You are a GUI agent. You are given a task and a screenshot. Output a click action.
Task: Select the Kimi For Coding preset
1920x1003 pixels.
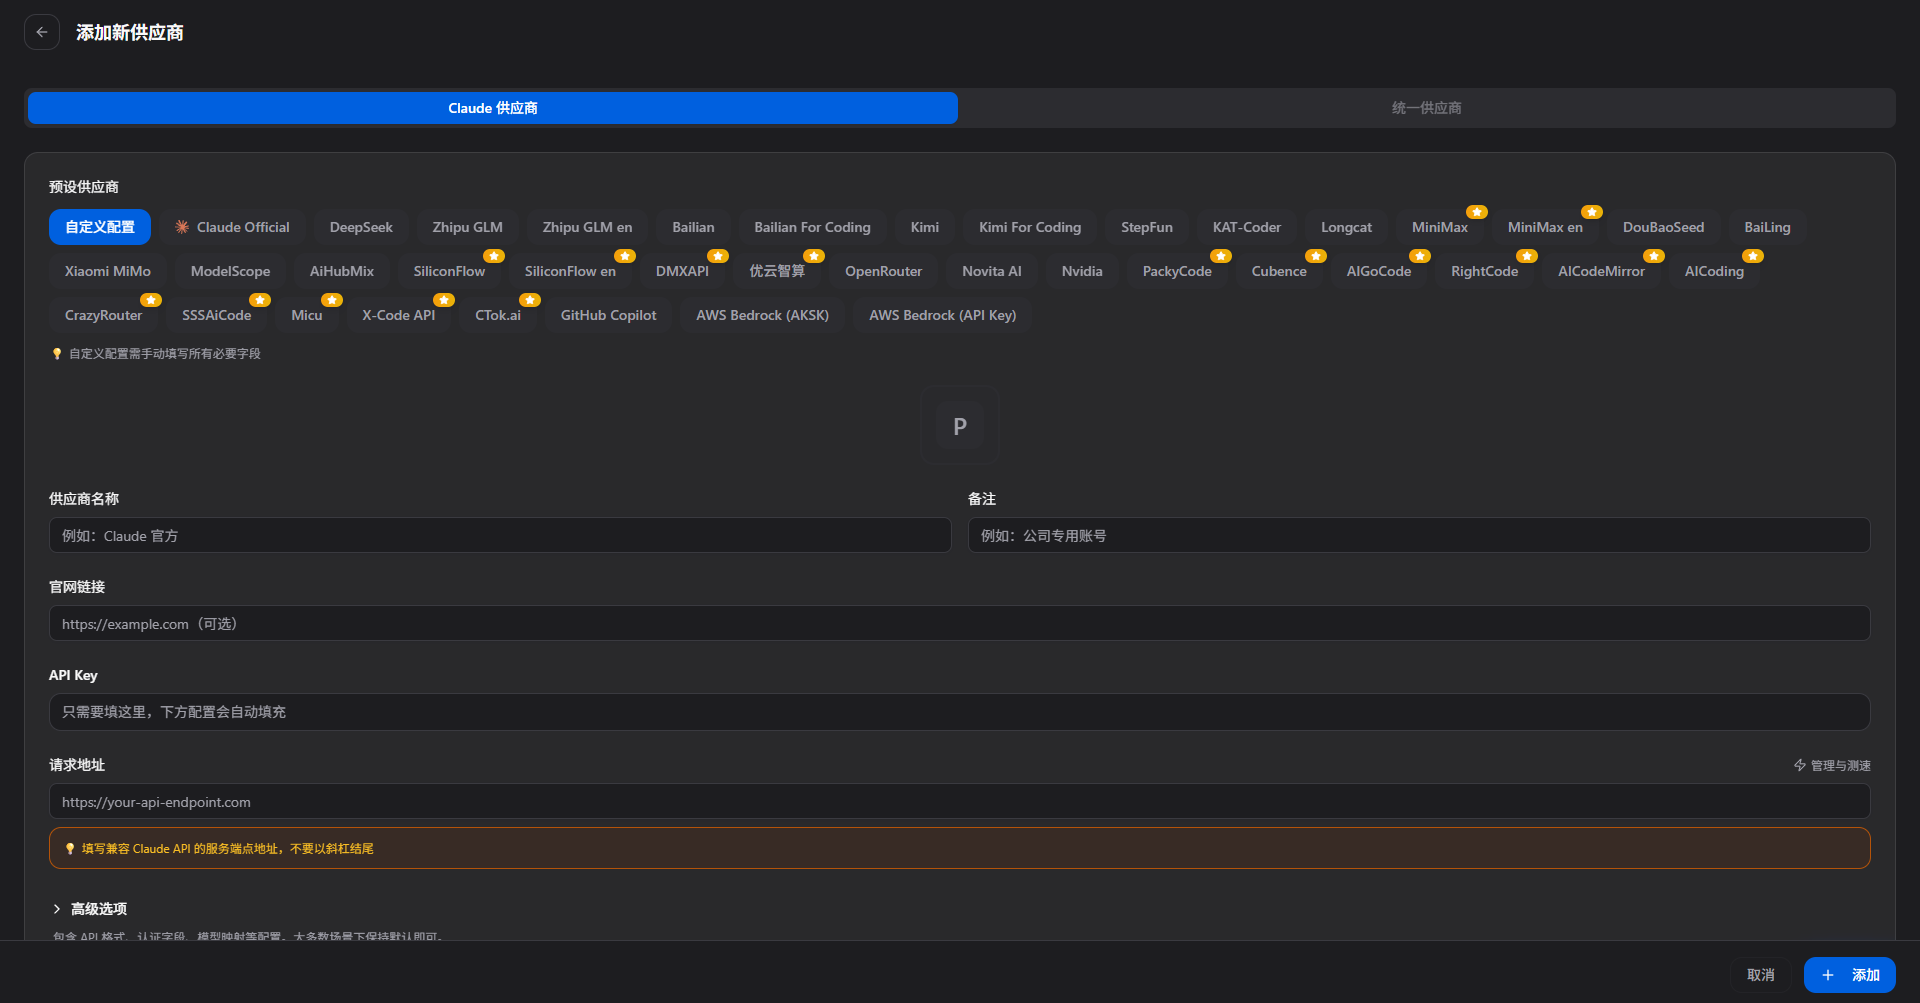coord(1029,227)
